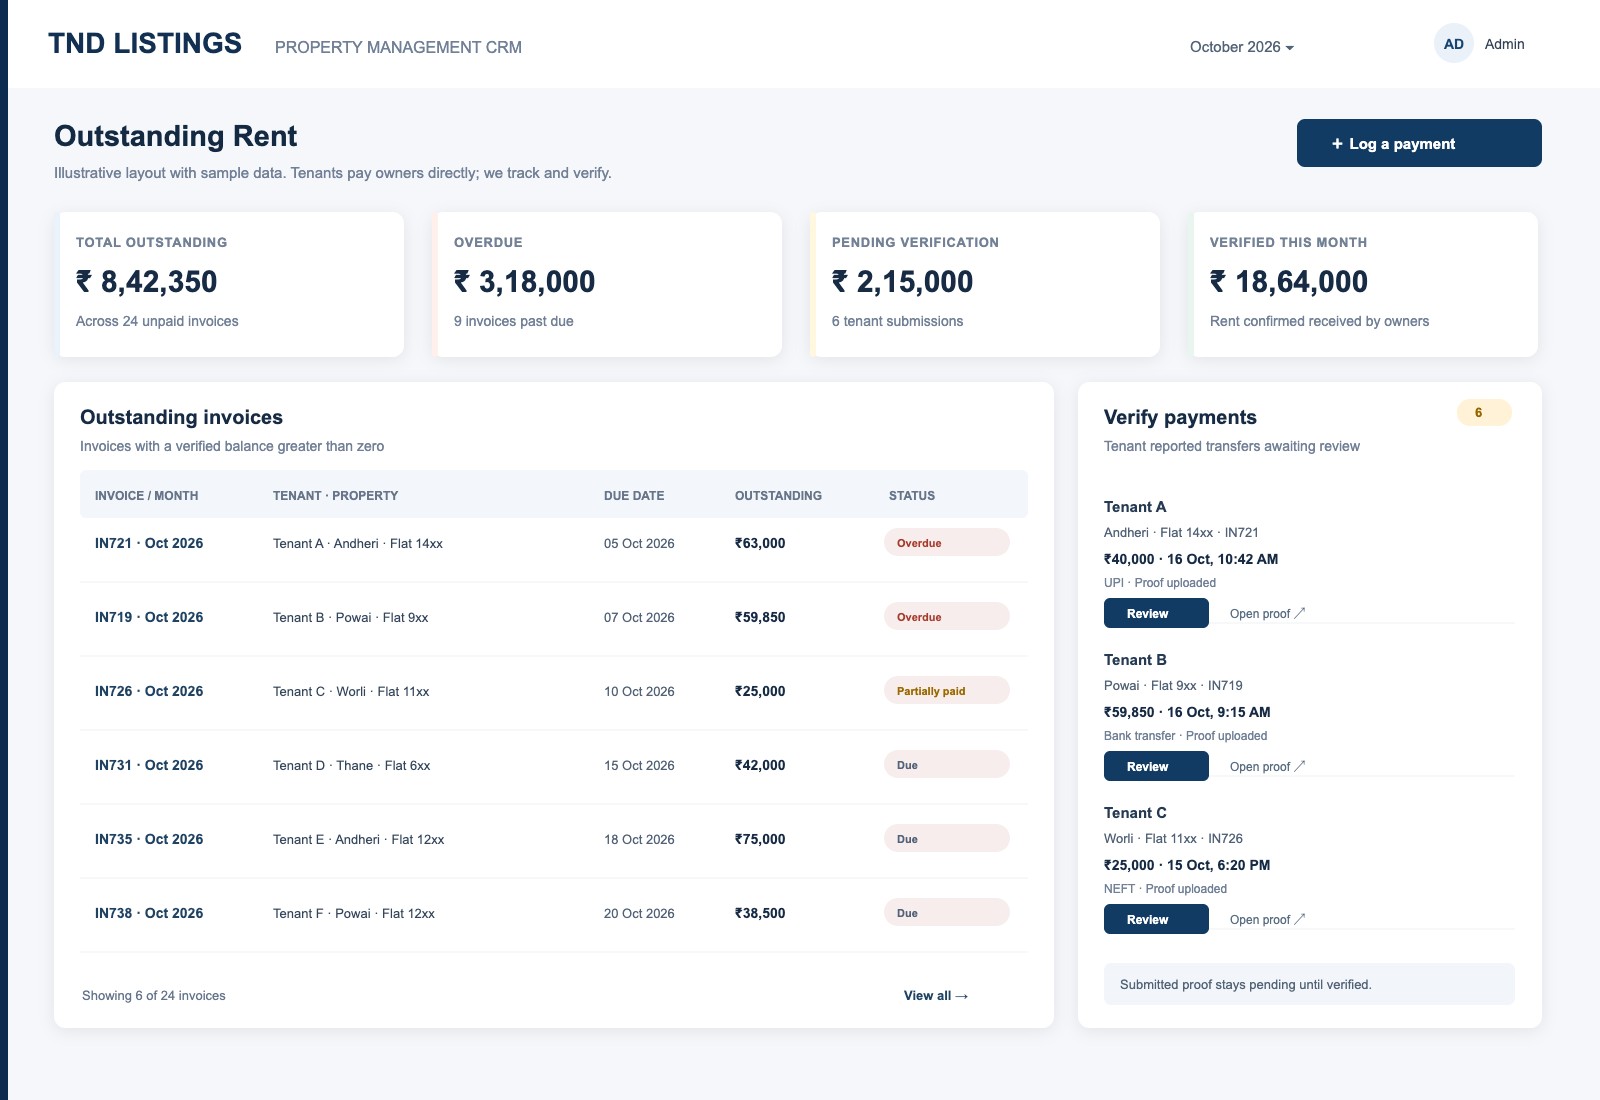This screenshot has width=1600, height=1100.
Task: Click due date 05 Oct 2026
Action: click(x=639, y=544)
